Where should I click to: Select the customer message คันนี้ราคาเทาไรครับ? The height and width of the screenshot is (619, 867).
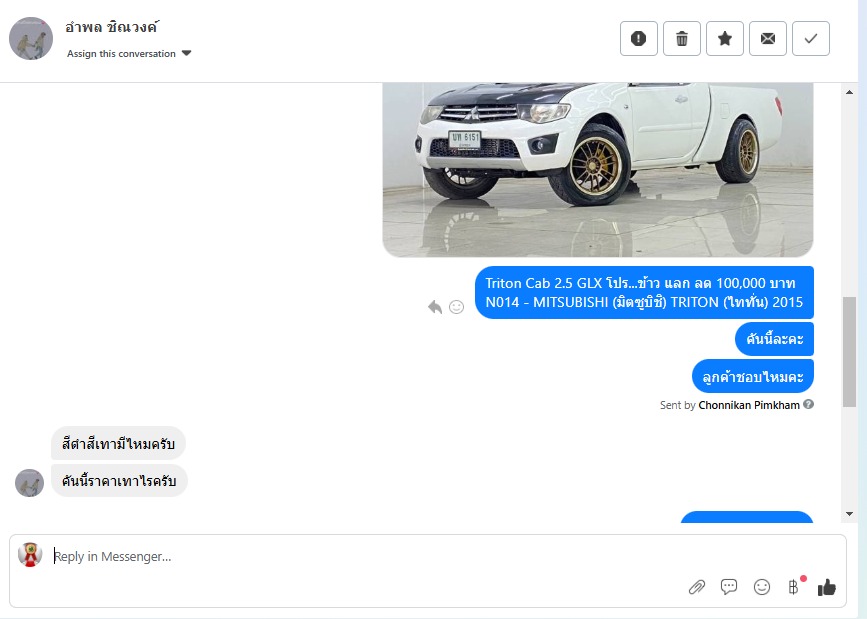coord(119,481)
